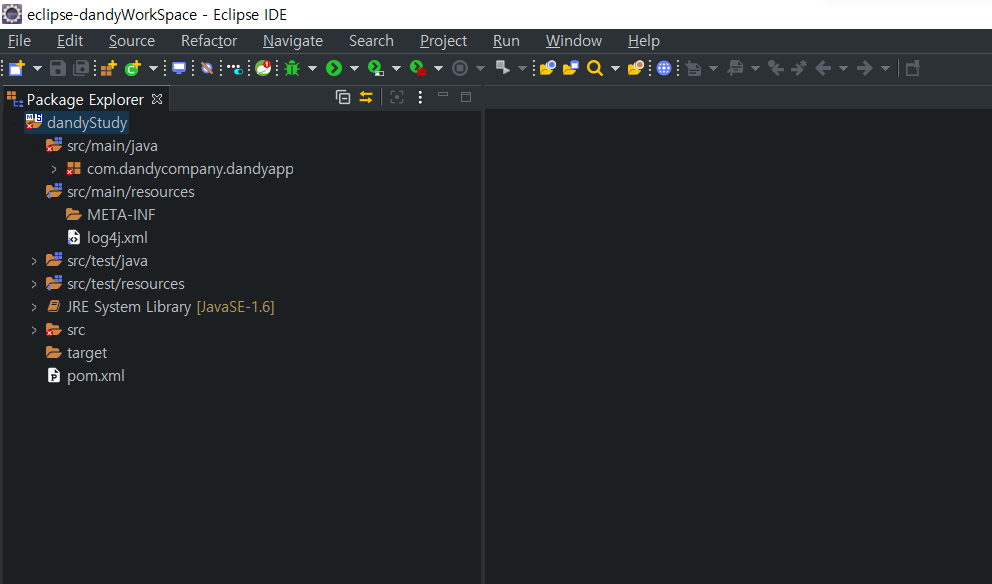992x584 pixels.
Task: Expand the src/test/java folder
Action: (34, 261)
